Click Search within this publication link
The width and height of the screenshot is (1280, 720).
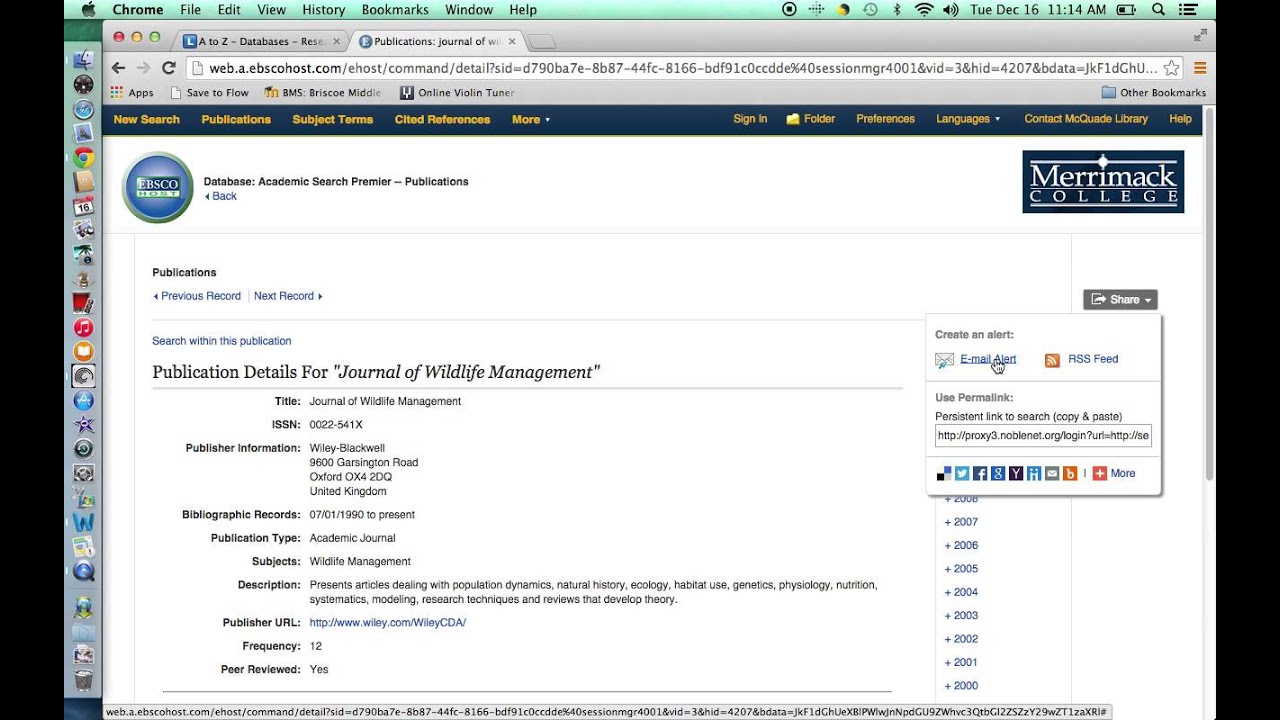click(x=221, y=341)
